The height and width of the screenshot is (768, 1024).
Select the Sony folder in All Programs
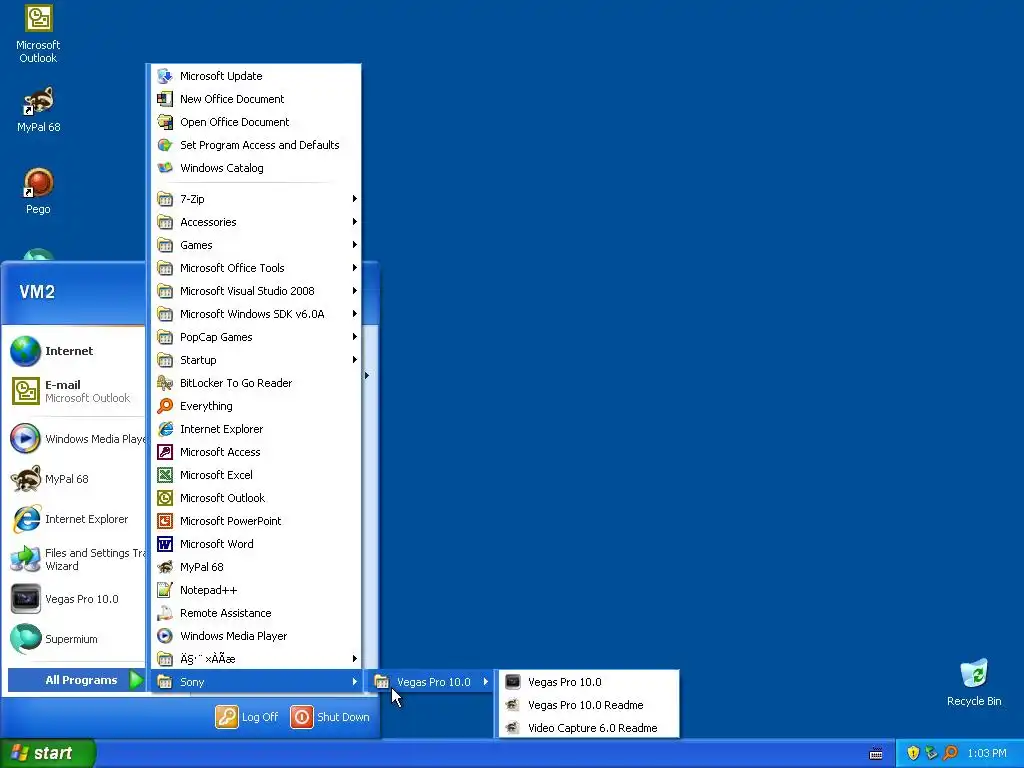click(x=256, y=682)
